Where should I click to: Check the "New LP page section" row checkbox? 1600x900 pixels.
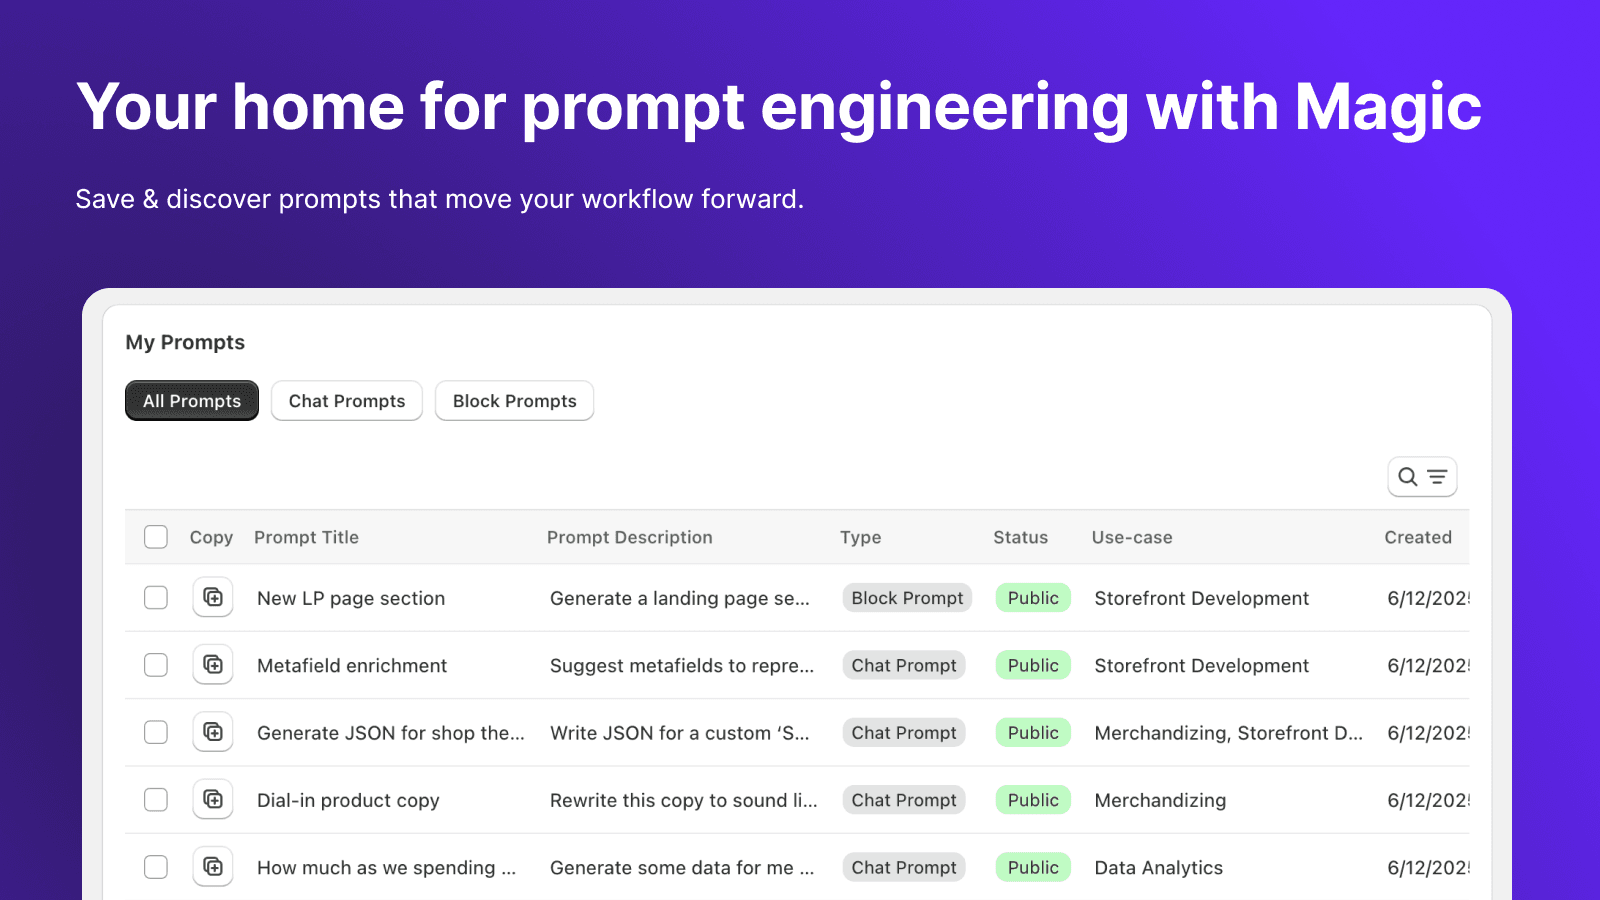click(x=155, y=597)
